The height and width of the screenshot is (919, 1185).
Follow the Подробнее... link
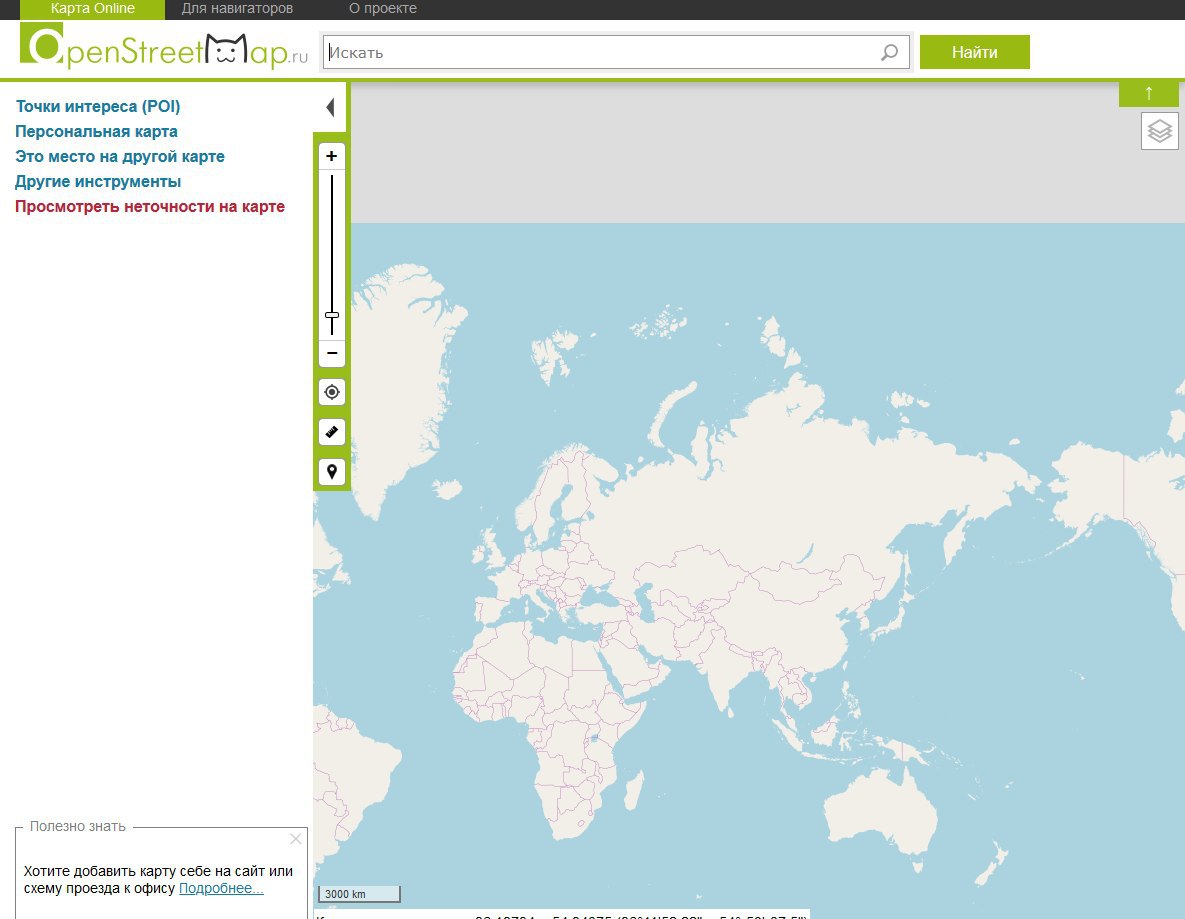[221, 888]
